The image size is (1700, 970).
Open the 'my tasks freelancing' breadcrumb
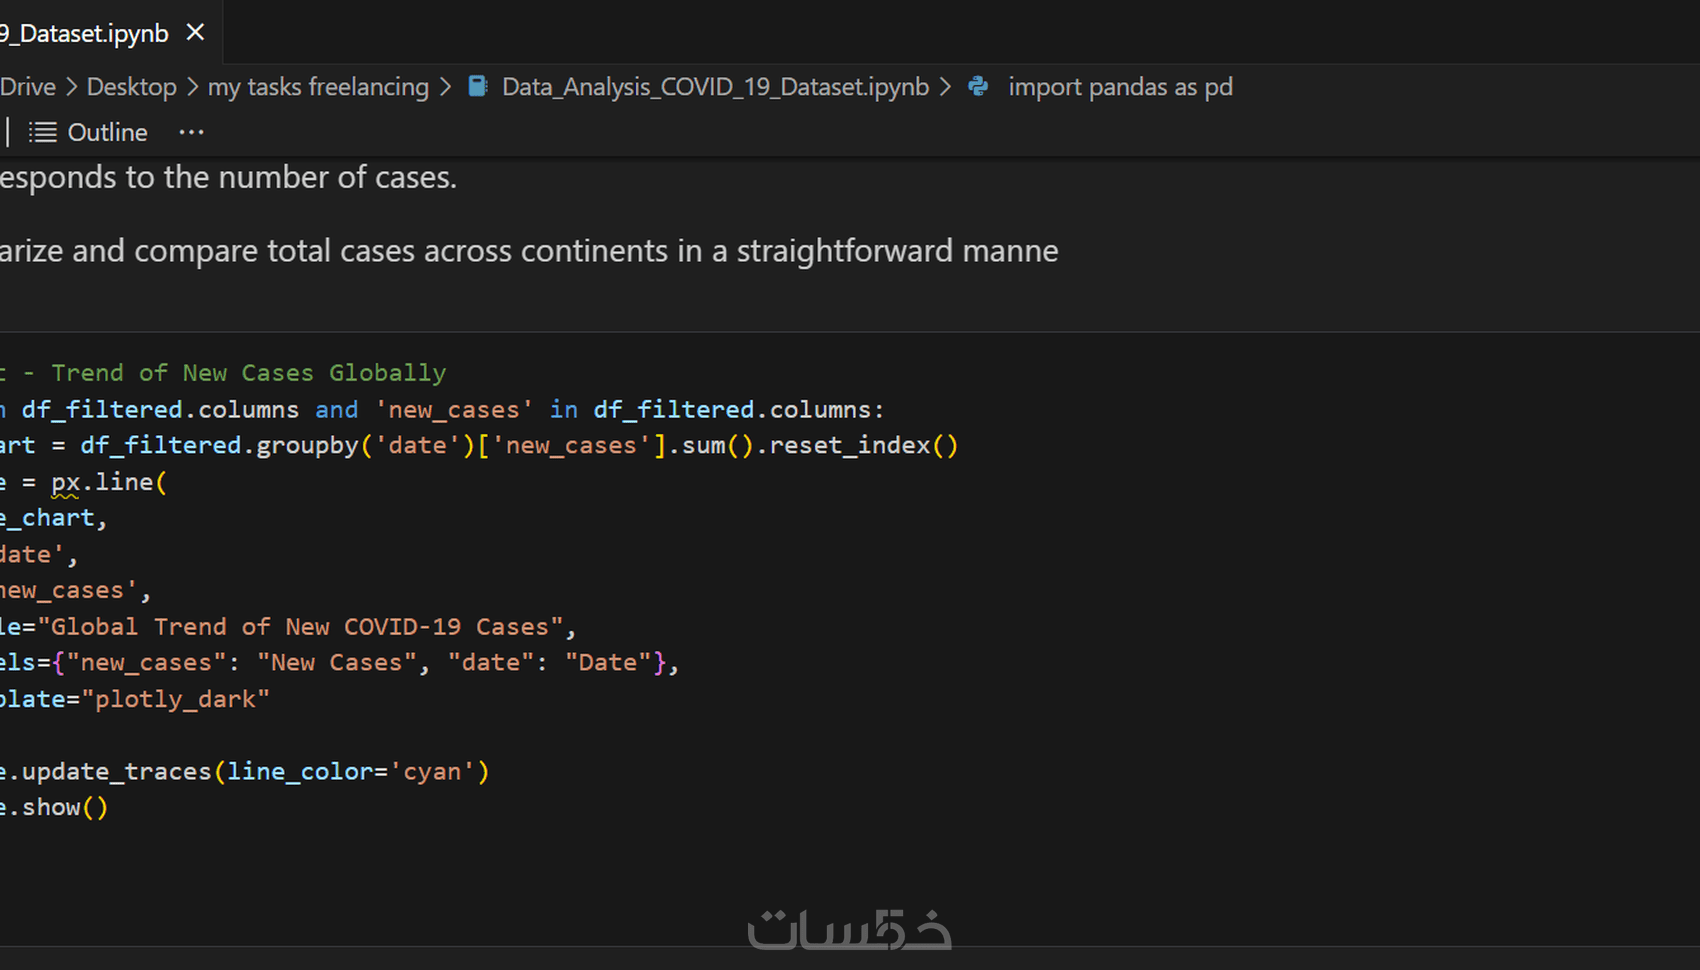click(x=318, y=87)
